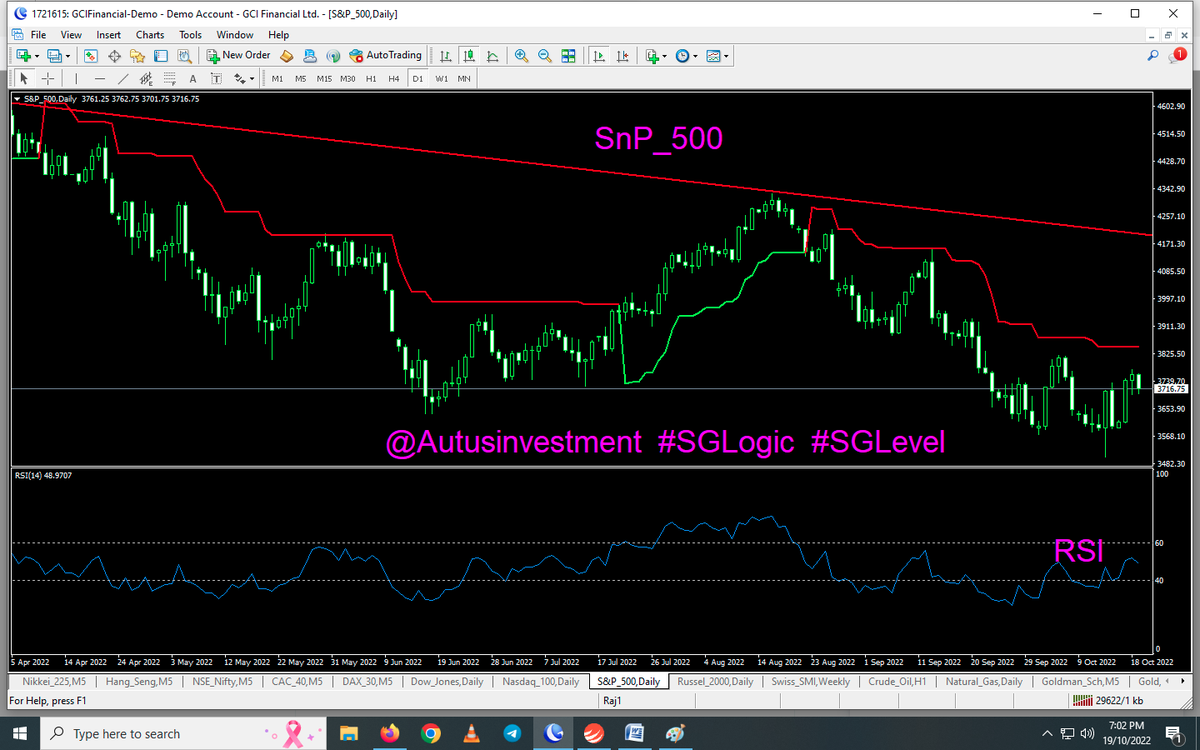The image size is (1200, 750).
Task: Open Telegram from the taskbar
Action: [x=512, y=734]
